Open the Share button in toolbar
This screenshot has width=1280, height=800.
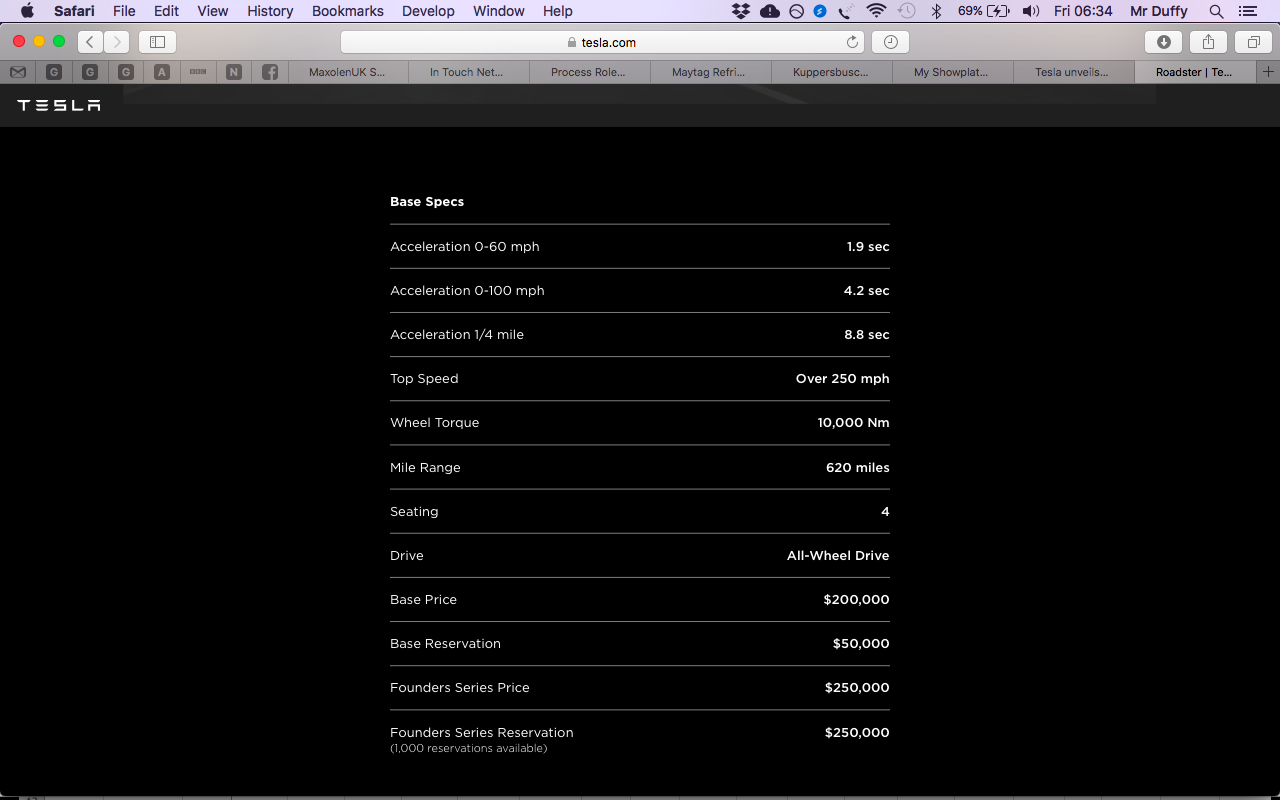[1208, 42]
